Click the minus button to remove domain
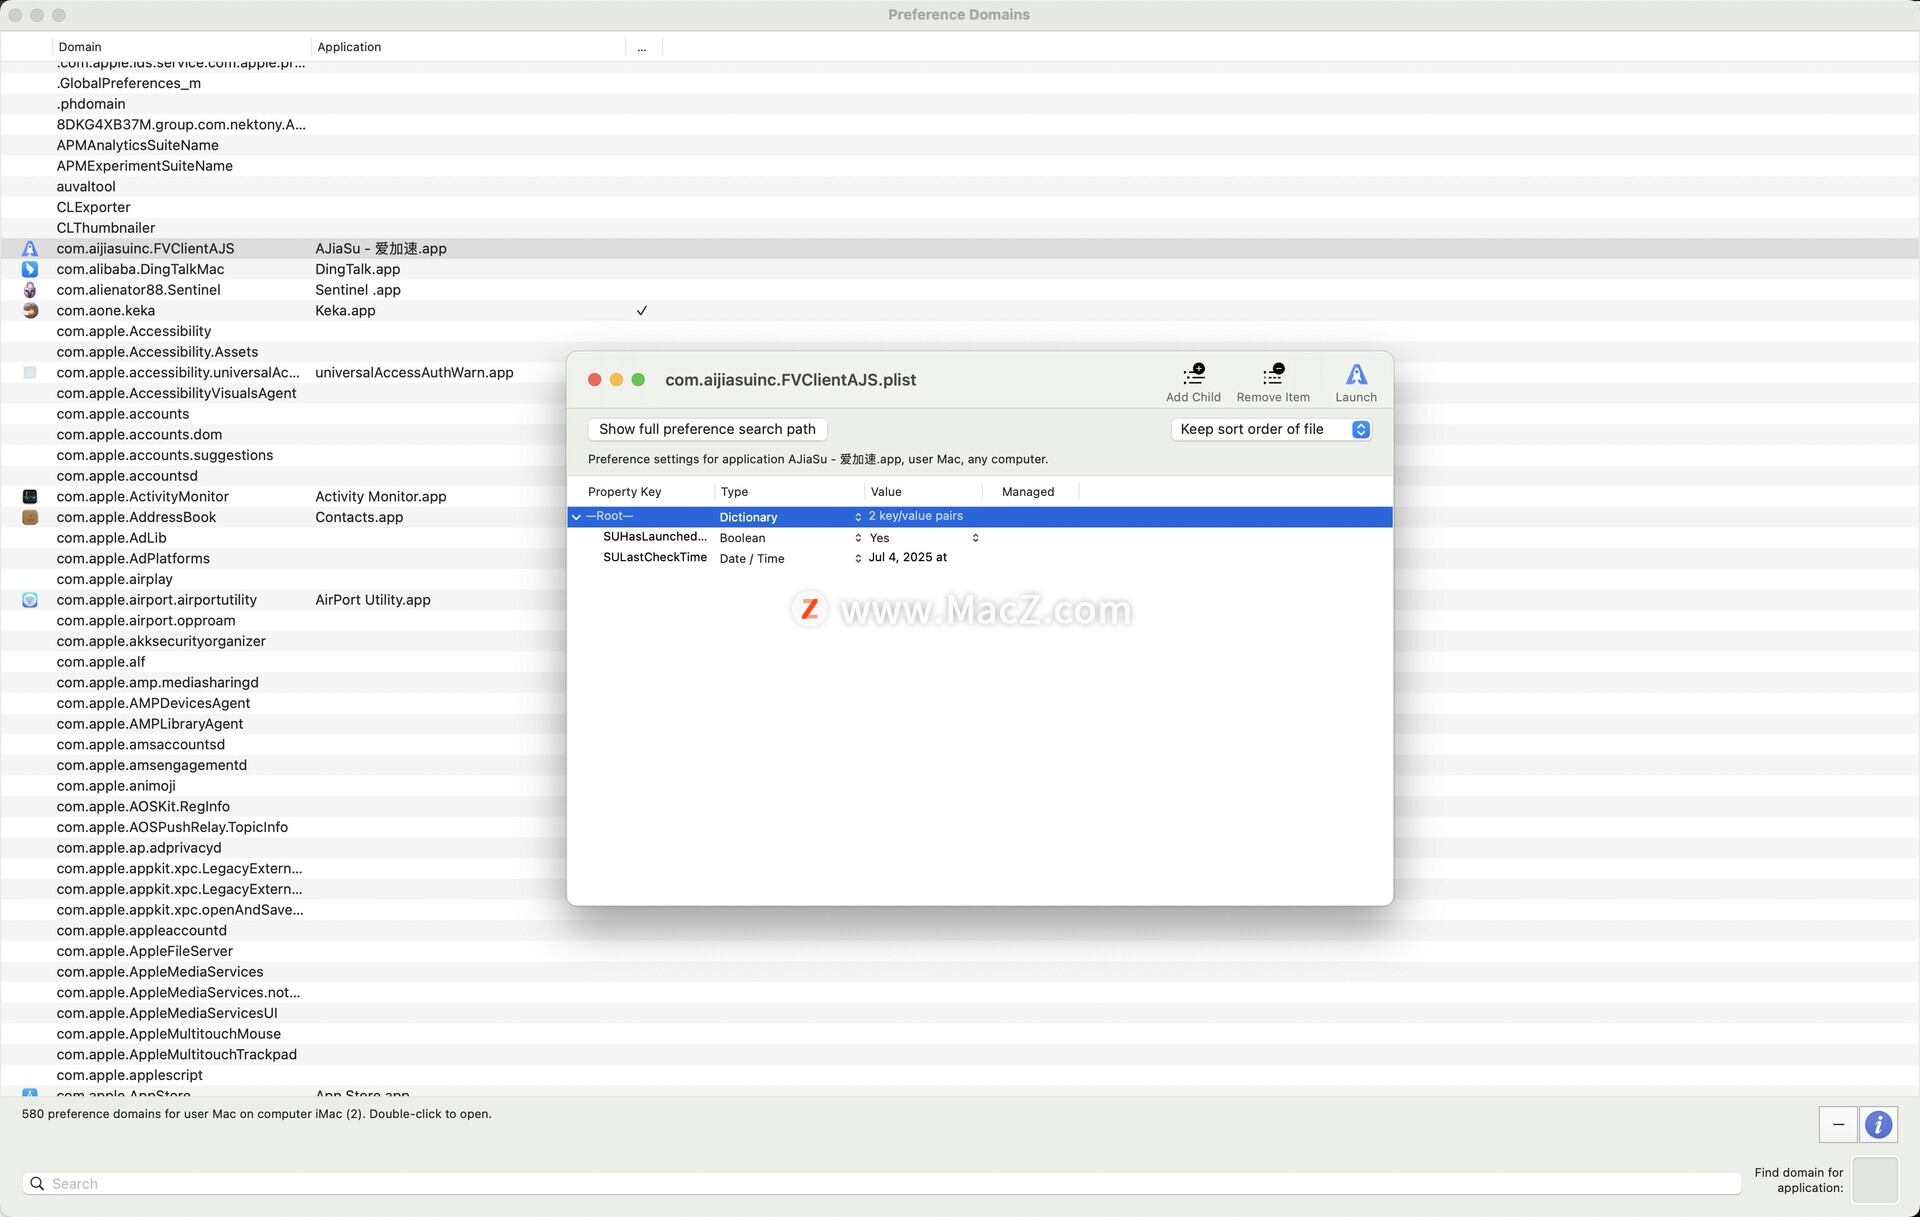The width and height of the screenshot is (1920, 1217). pos(1838,1125)
